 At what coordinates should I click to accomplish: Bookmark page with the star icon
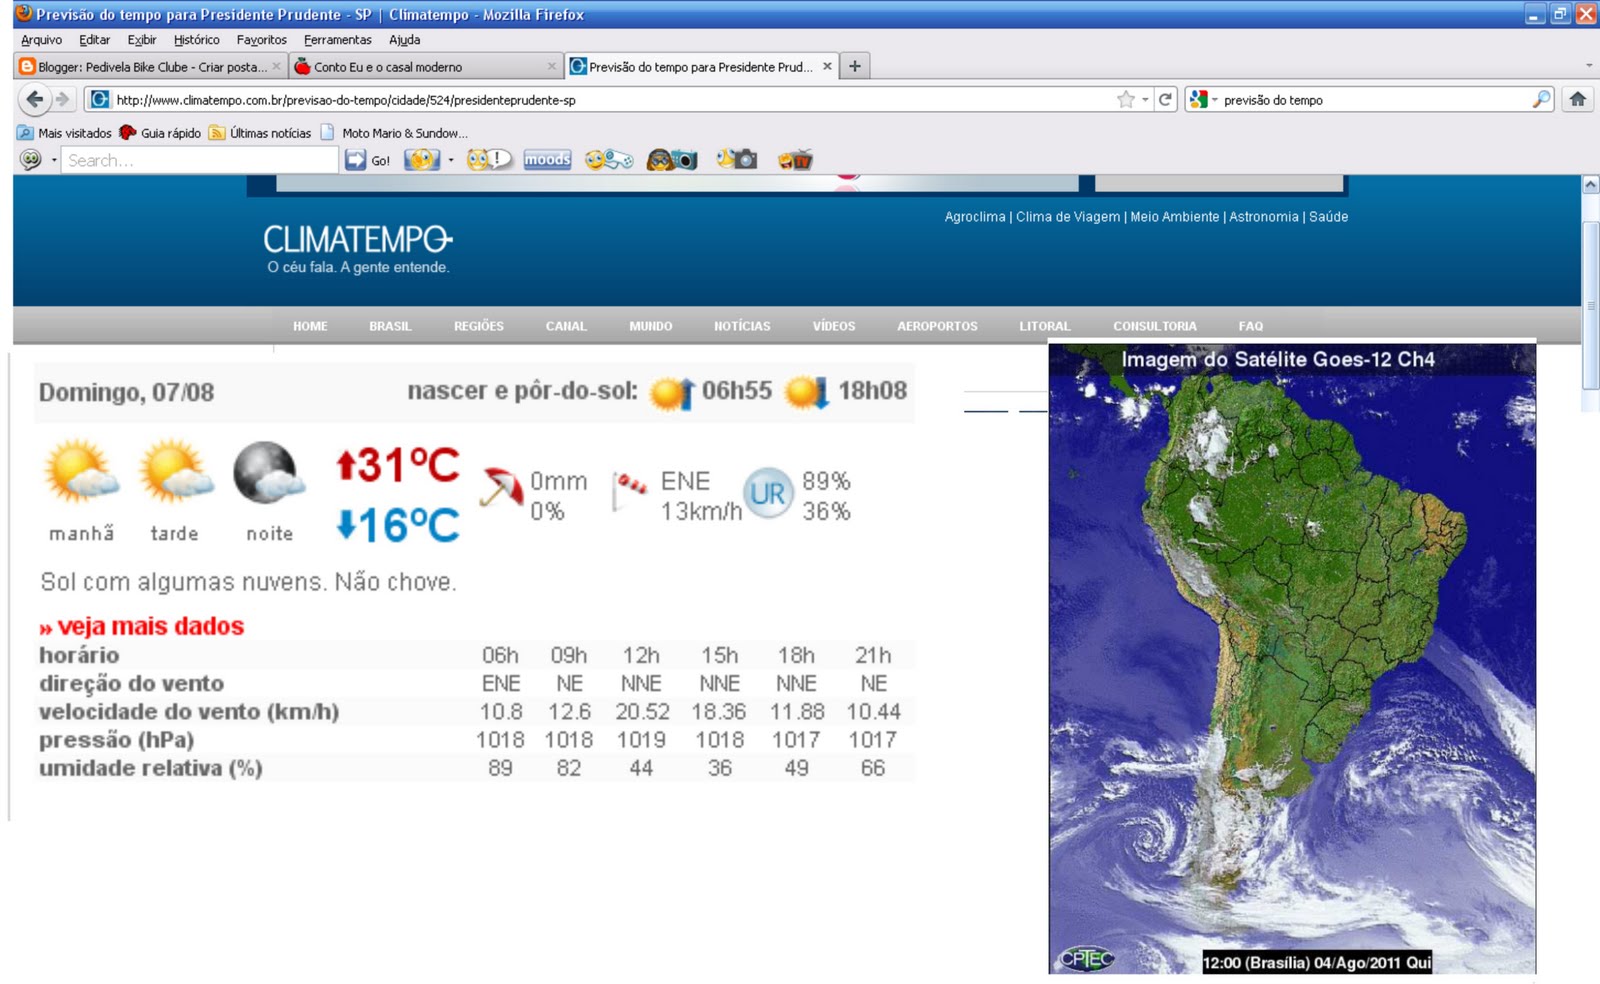(x=1126, y=99)
